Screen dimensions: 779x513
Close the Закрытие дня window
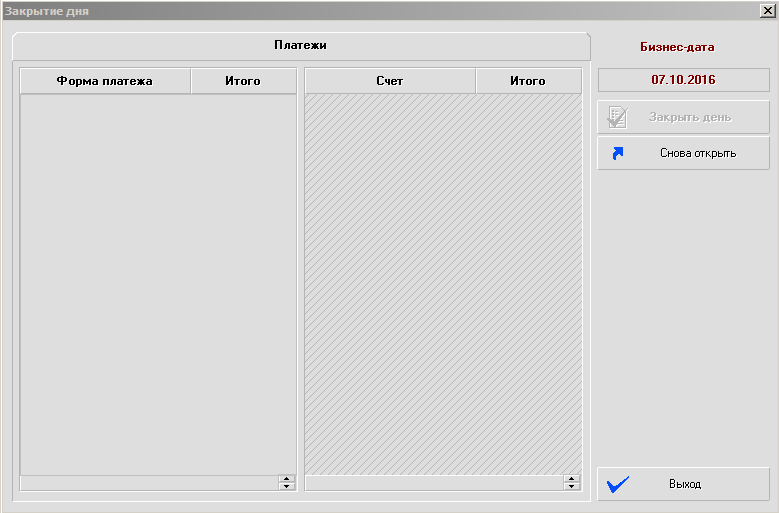(766, 9)
